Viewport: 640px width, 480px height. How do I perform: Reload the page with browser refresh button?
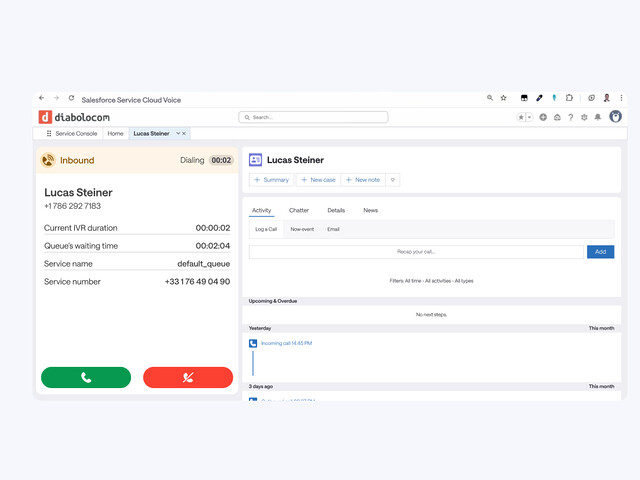coord(71,99)
